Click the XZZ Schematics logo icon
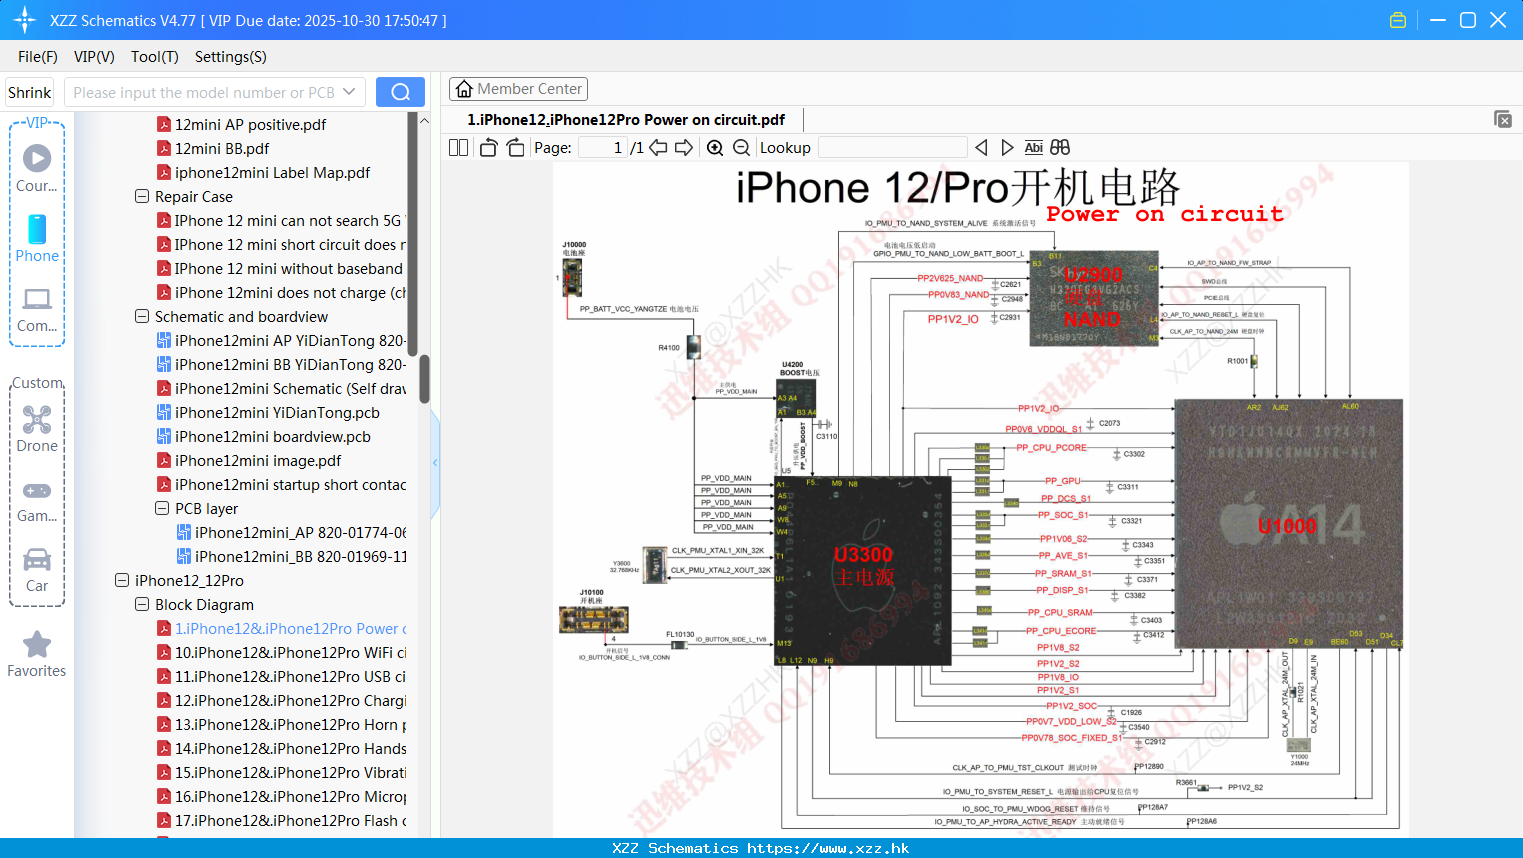 (x=25, y=20)
